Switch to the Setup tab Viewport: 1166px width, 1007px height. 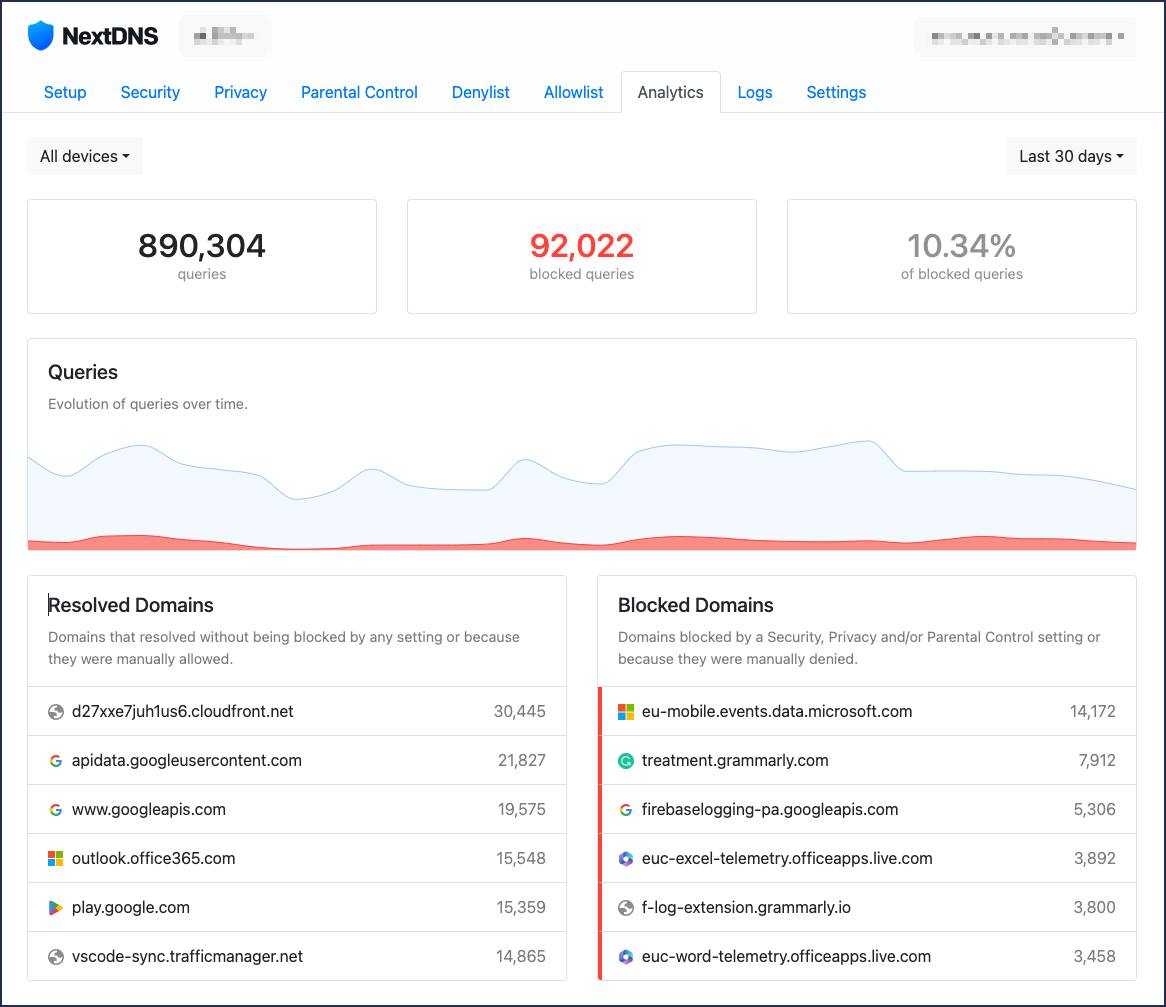[x=65, y=92]
